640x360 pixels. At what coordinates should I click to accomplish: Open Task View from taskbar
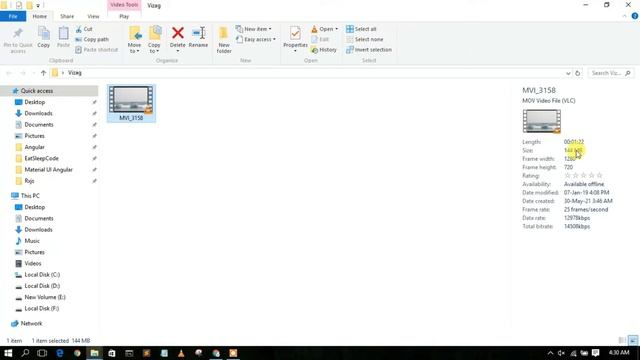(42, 353)
